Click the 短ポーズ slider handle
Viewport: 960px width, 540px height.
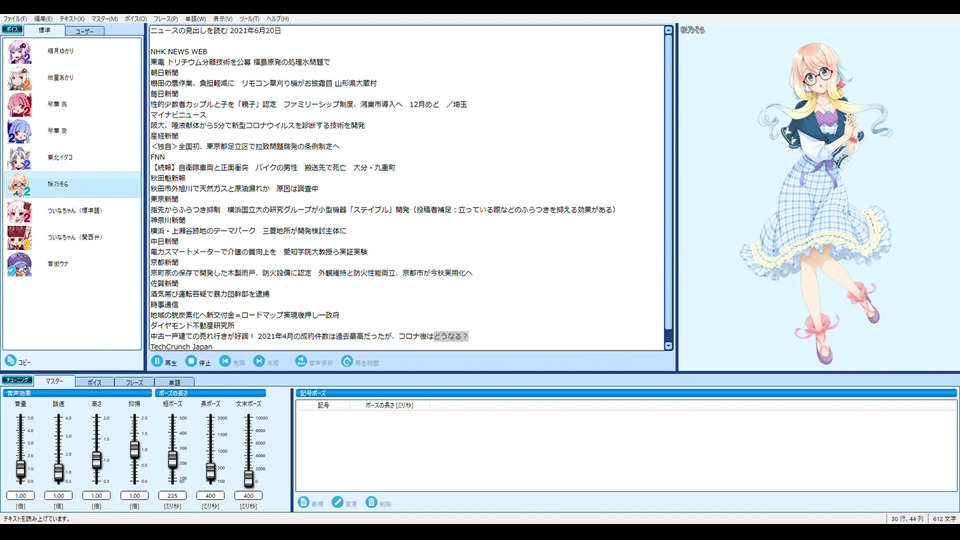click(x=173, y=459)
